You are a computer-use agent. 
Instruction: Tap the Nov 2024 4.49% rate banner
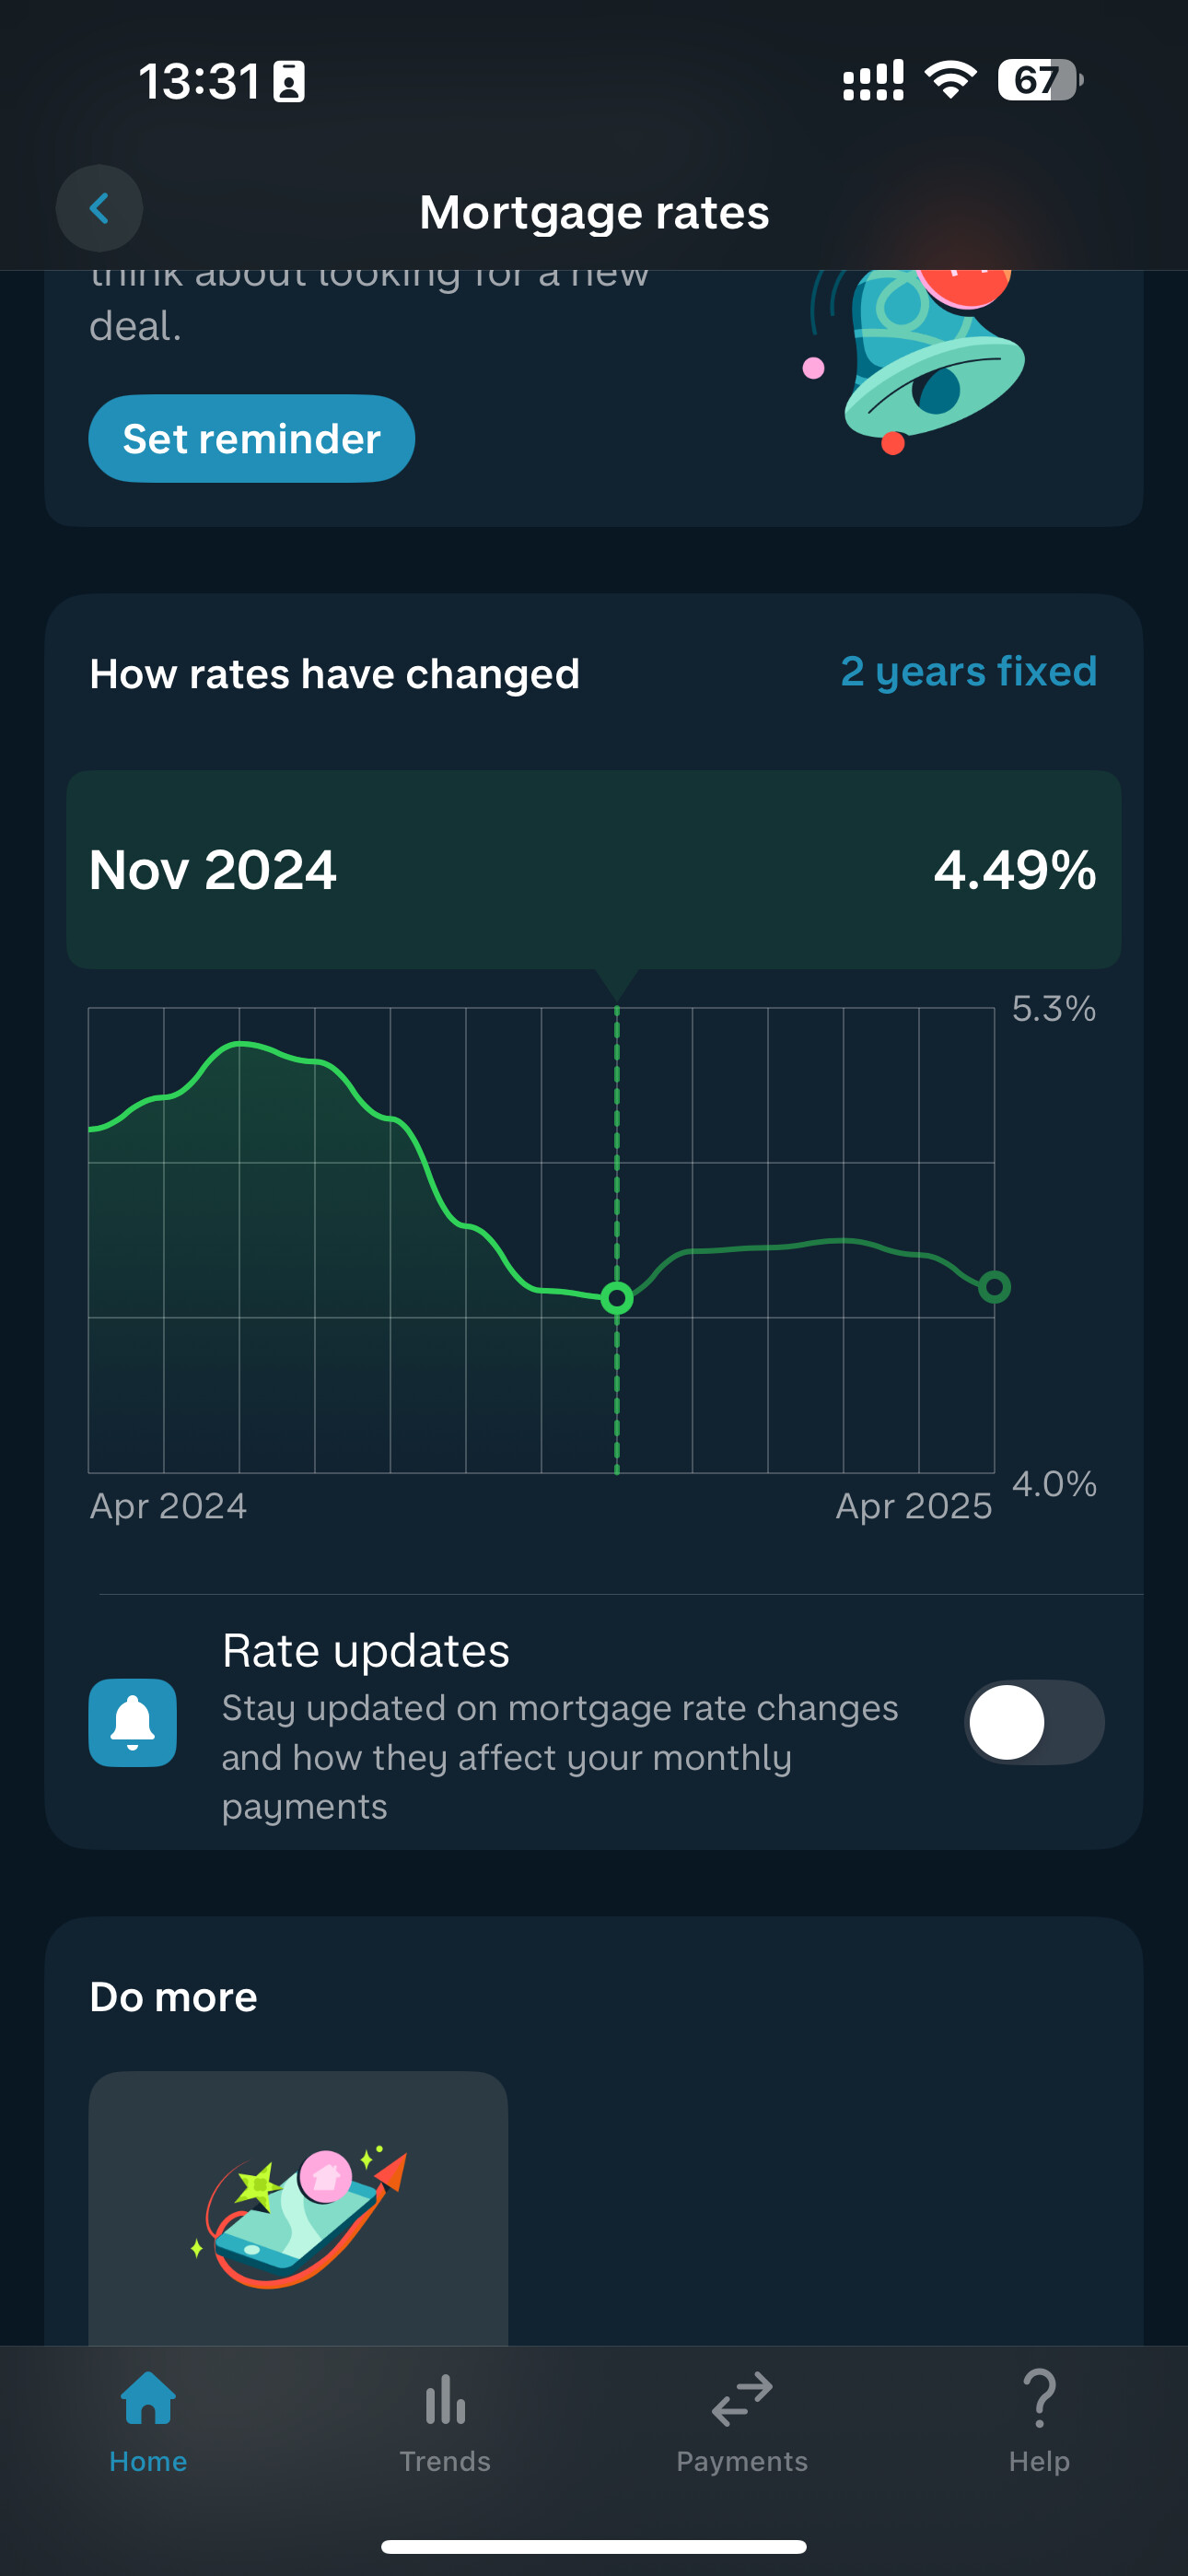594,869
